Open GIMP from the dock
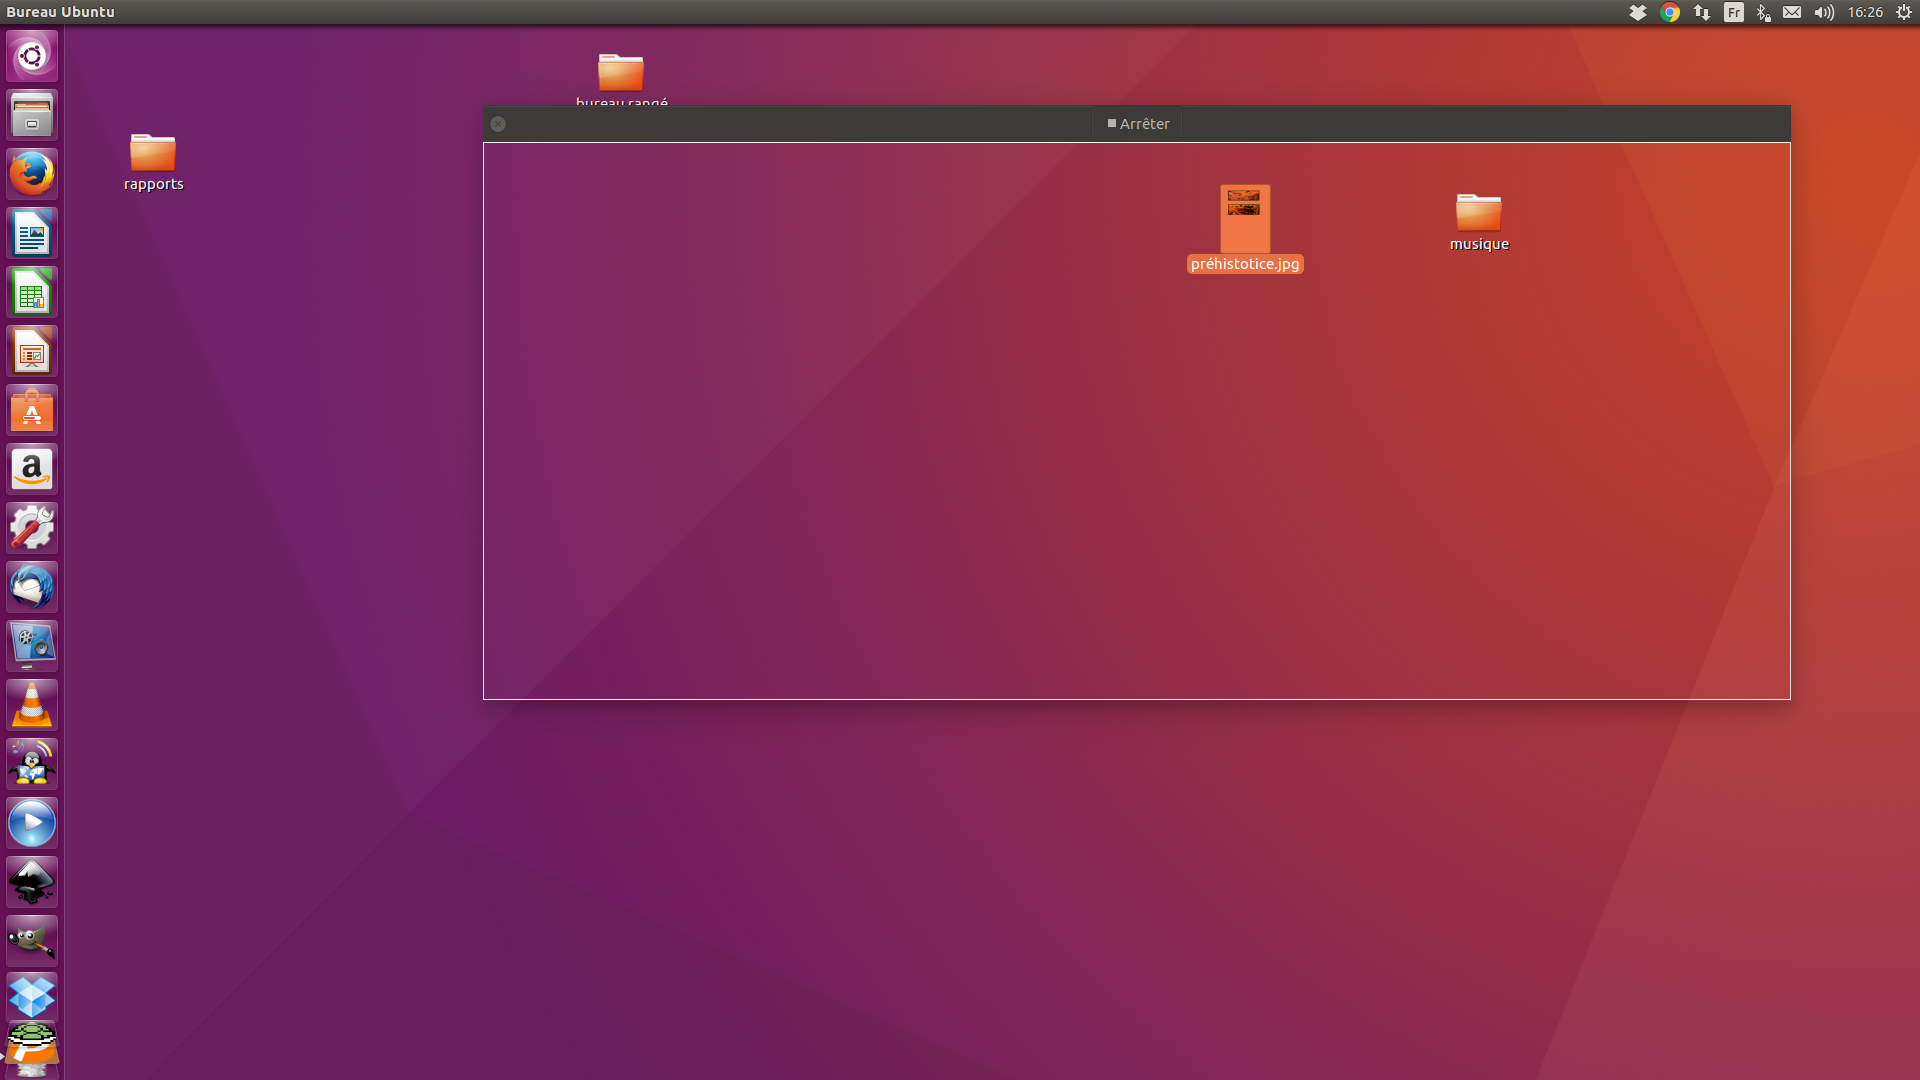This screenshot has height=1080, width=1920. click(32, 941)
